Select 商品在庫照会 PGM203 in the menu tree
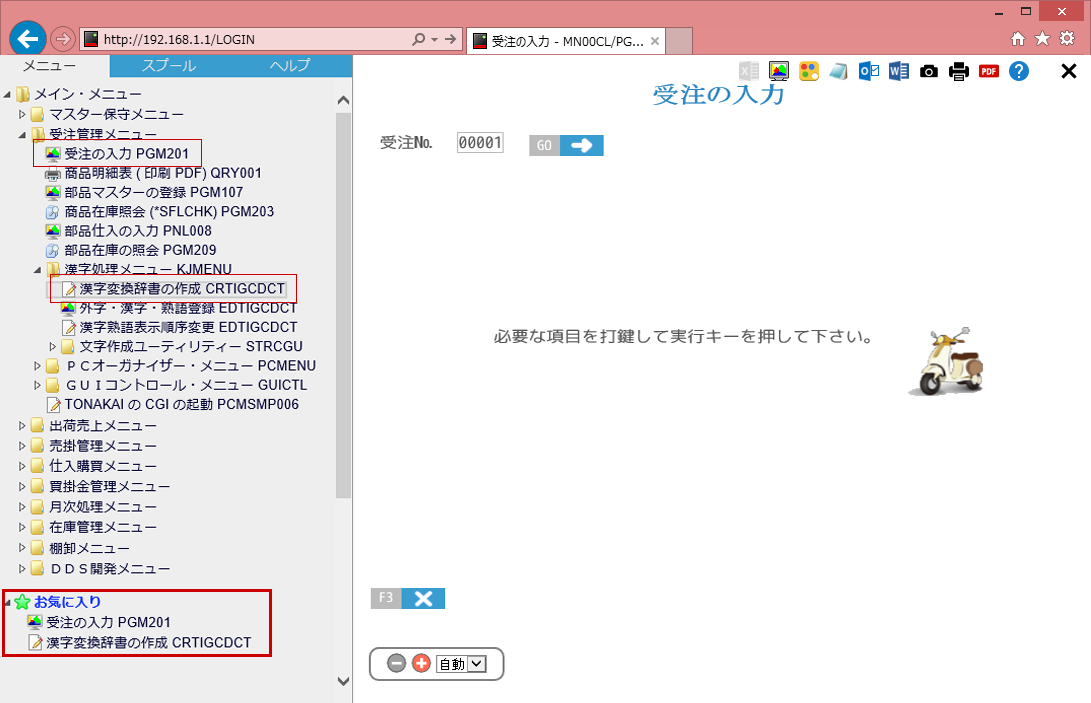 coord(168,211)
